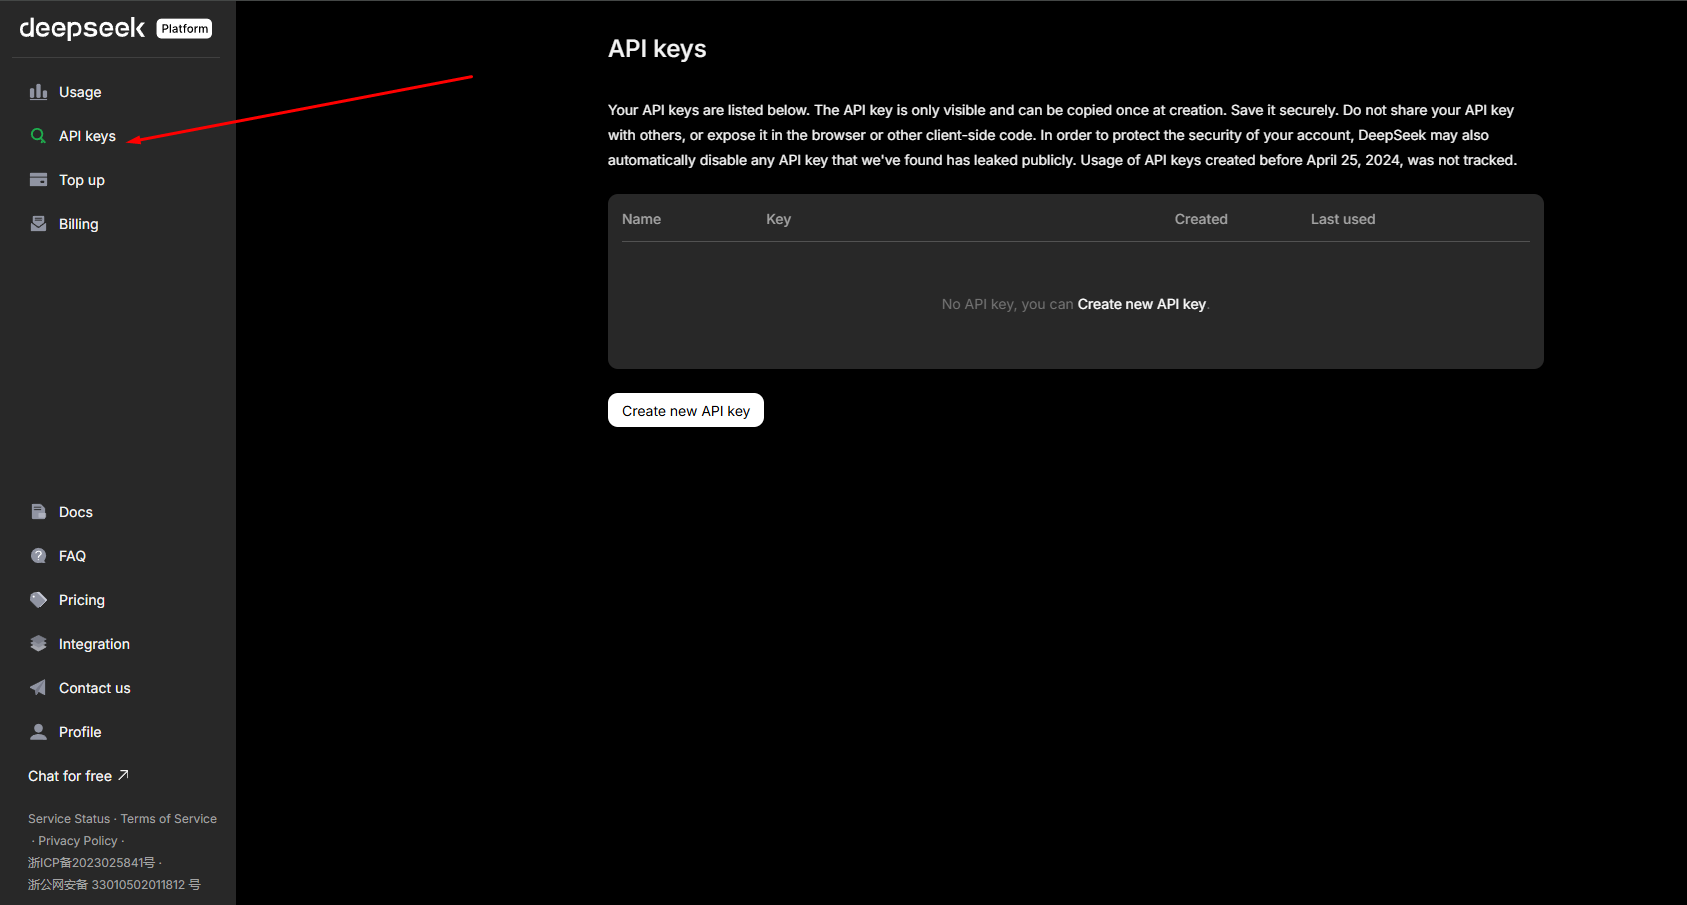Click the API keys page heading
Image resolution: width=1687 pixels, height=905 pixels.
tap(657, 49)
